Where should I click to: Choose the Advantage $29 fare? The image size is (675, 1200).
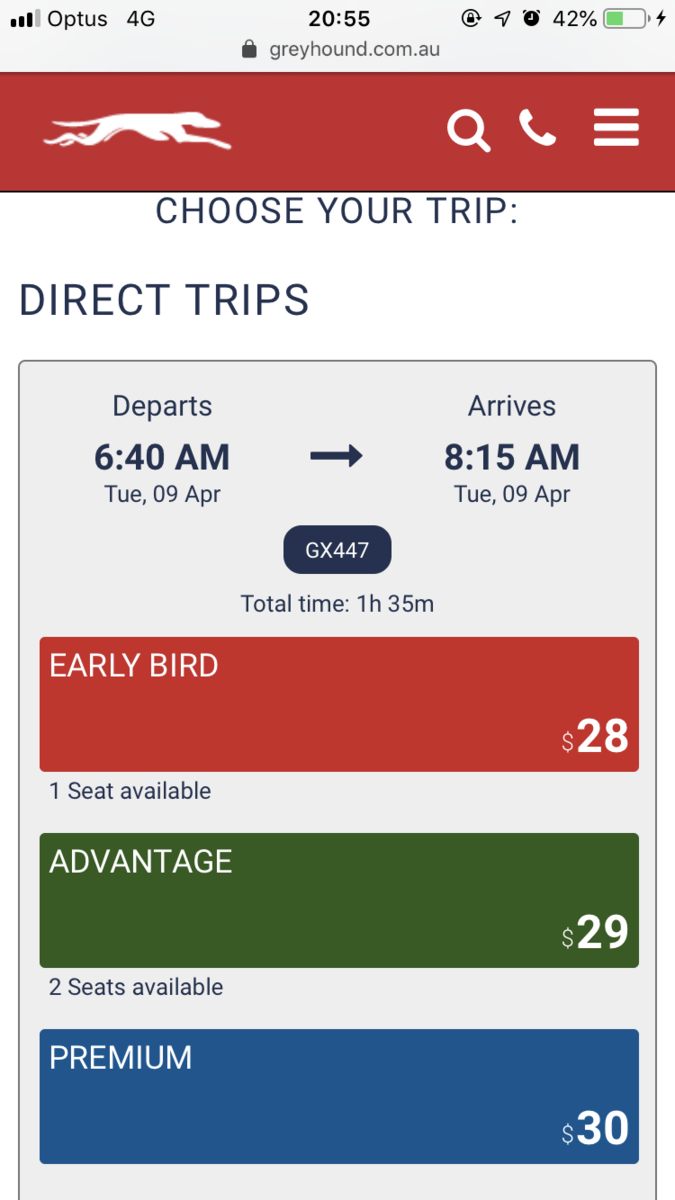click(339, 900)
